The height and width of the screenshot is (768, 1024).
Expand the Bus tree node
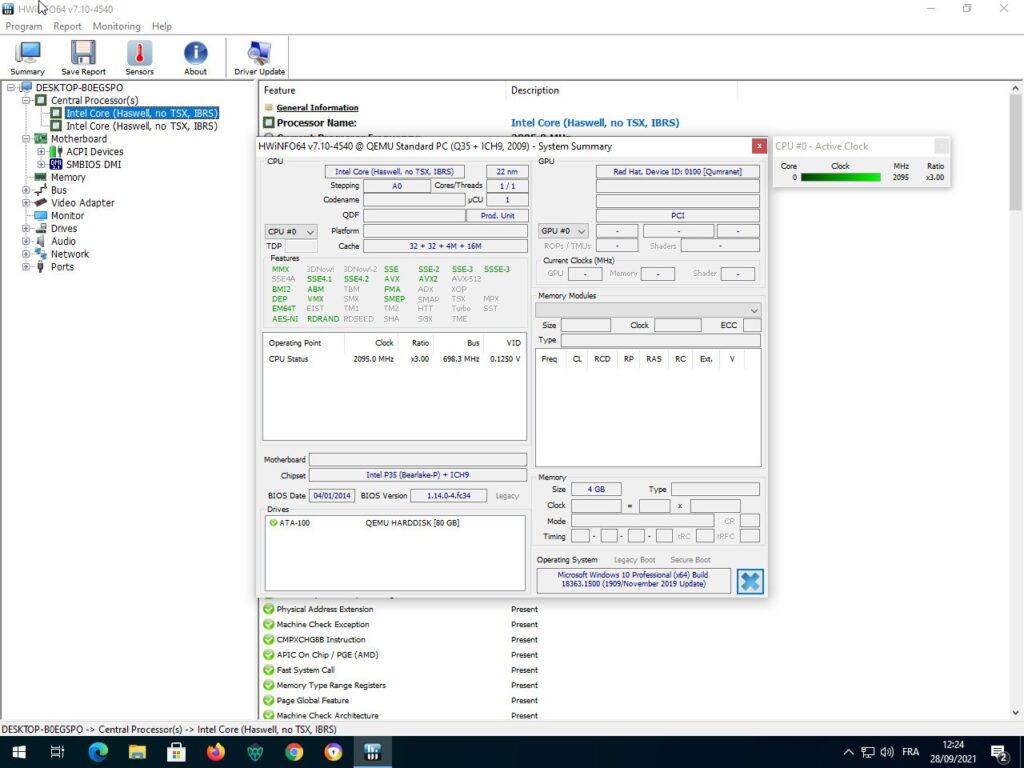[26, 190]
